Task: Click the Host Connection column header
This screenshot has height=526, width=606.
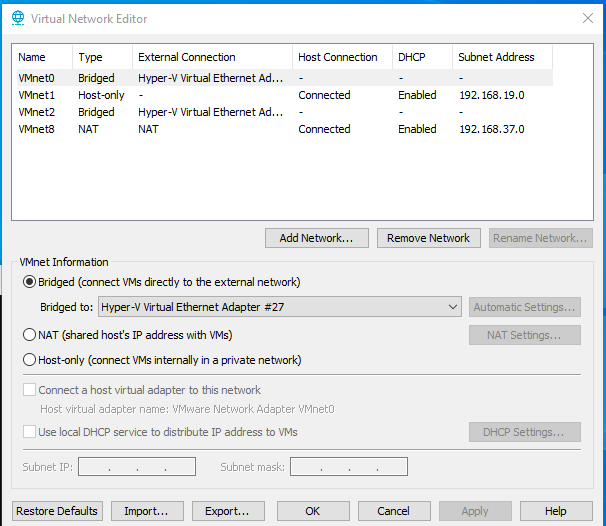Action: click(342, 57)
